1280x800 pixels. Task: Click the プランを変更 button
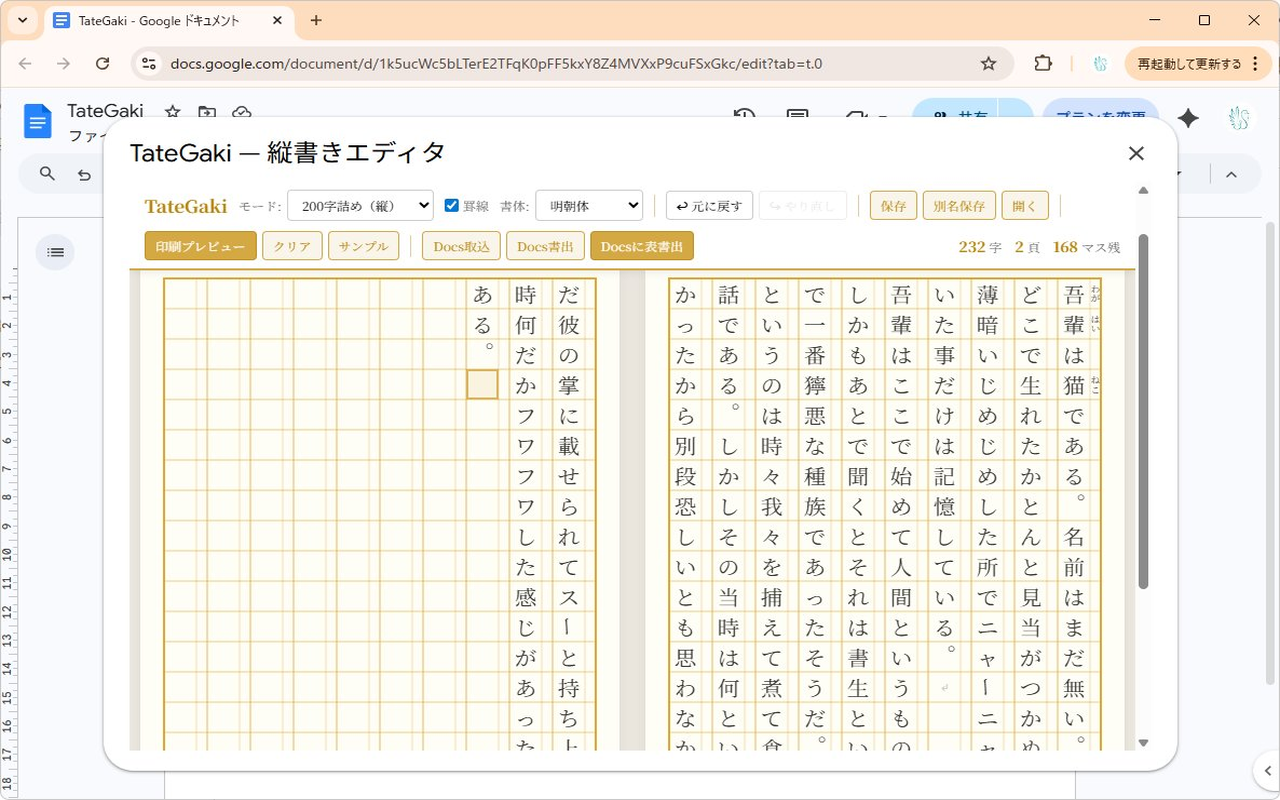click(x=1101, y=113)
